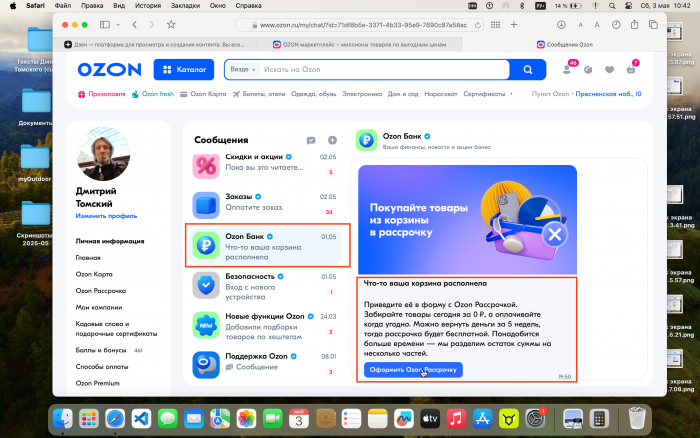Open the 'myOutdoor' desktop folder
This screenshot has width=700, height=438.
[34, 163]
